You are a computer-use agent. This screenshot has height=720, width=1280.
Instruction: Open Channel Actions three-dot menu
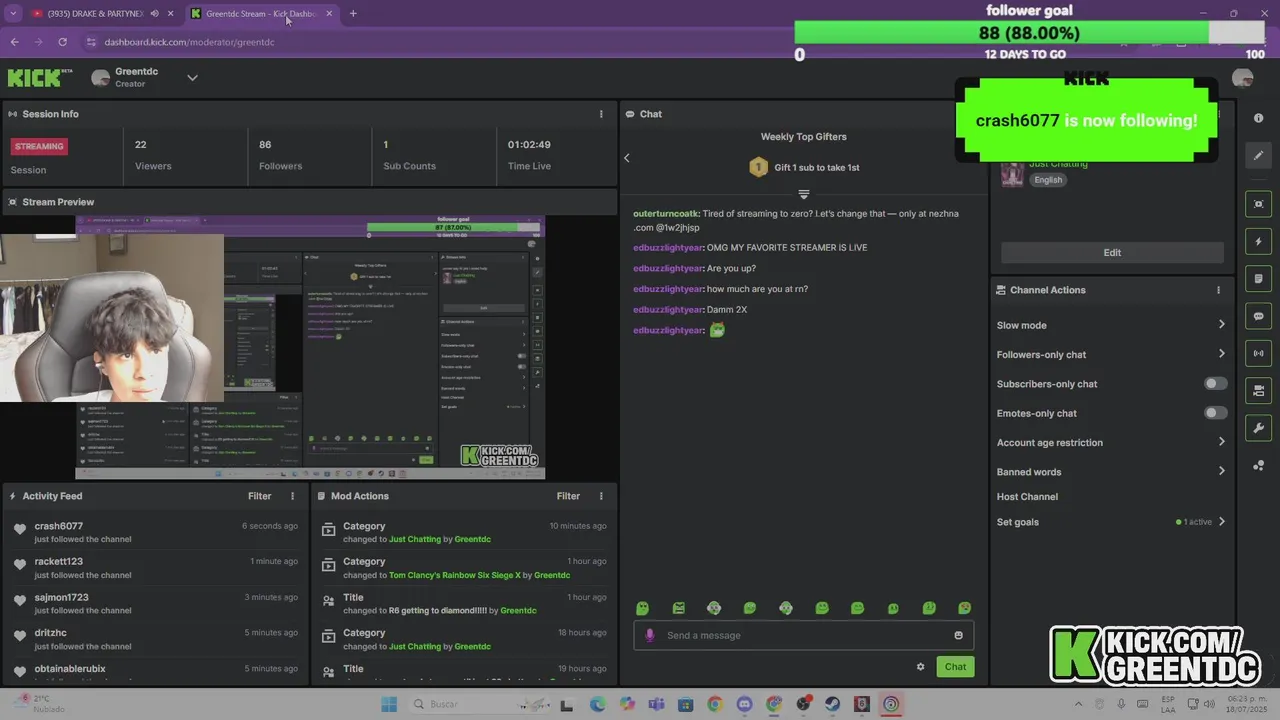1218,290
